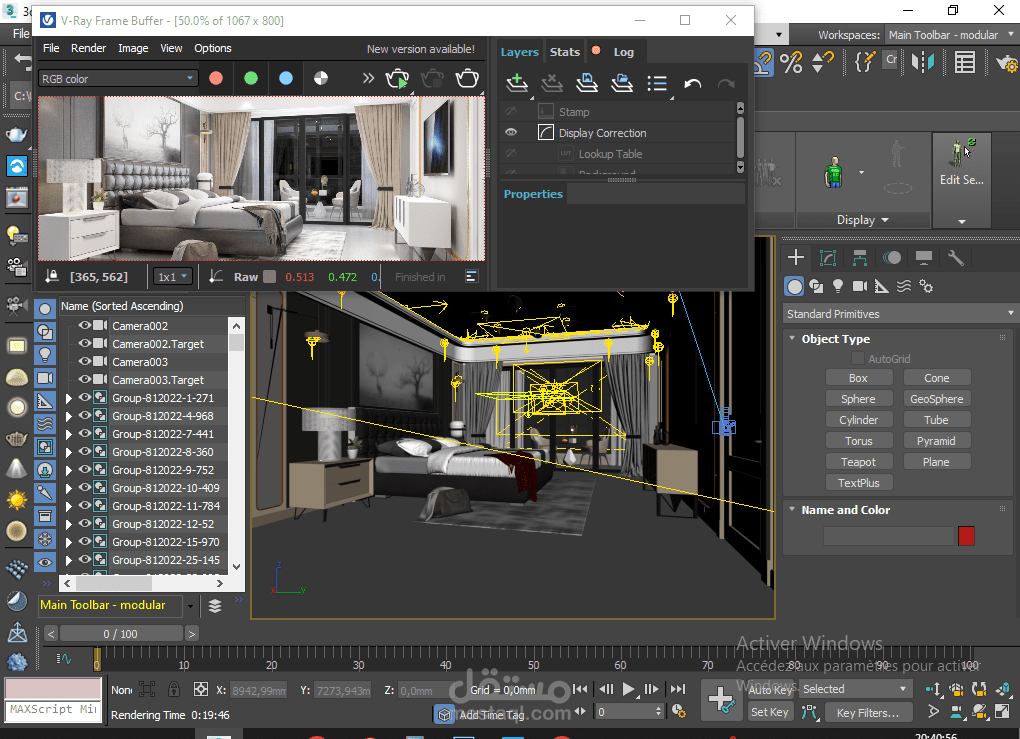Open the Create panel plus tab
Screen dimensions: 1020x739
tap(796, 258)
